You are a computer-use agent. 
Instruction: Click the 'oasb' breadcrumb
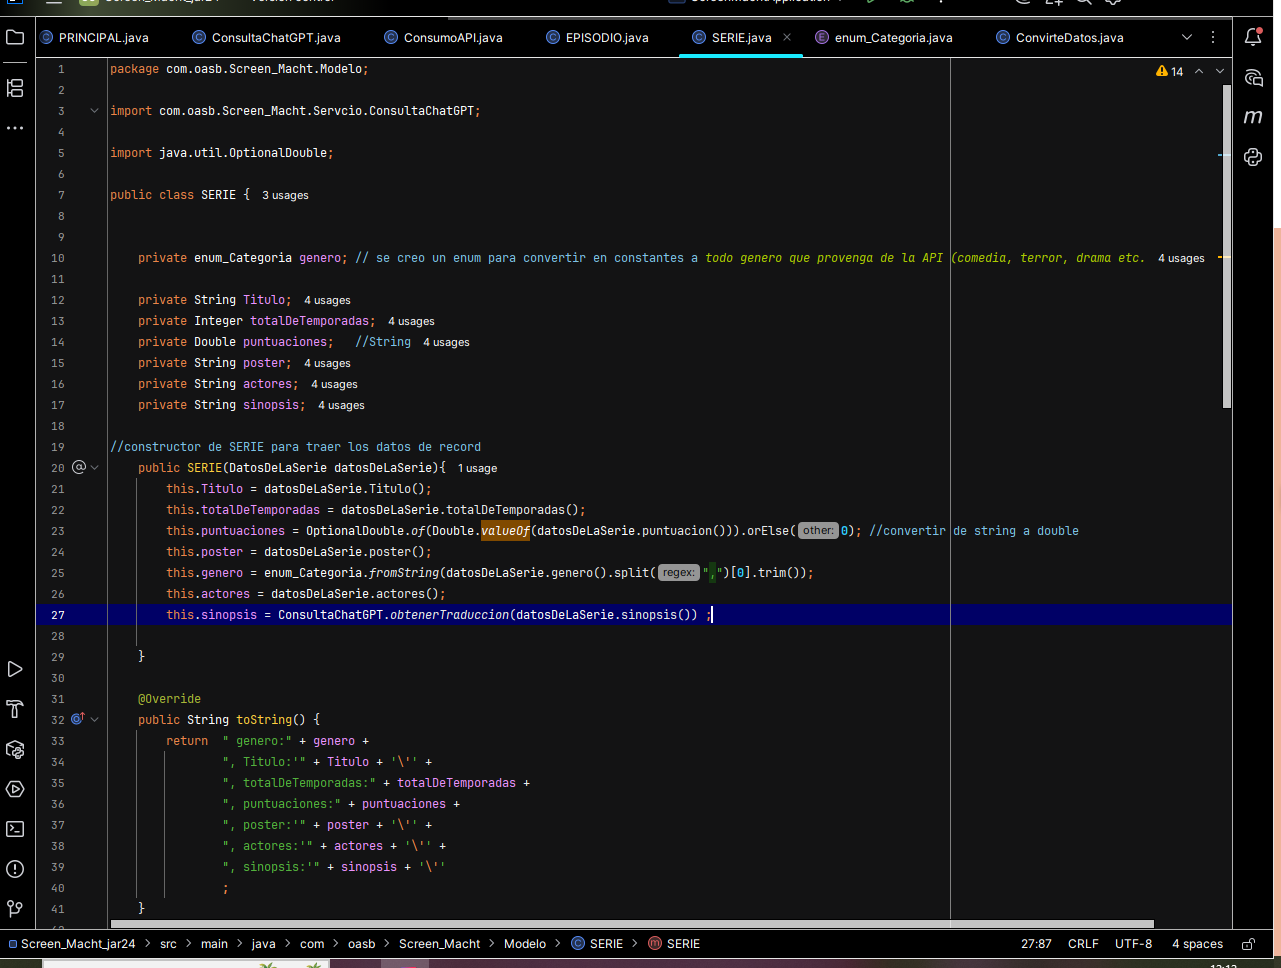[361, 944]
